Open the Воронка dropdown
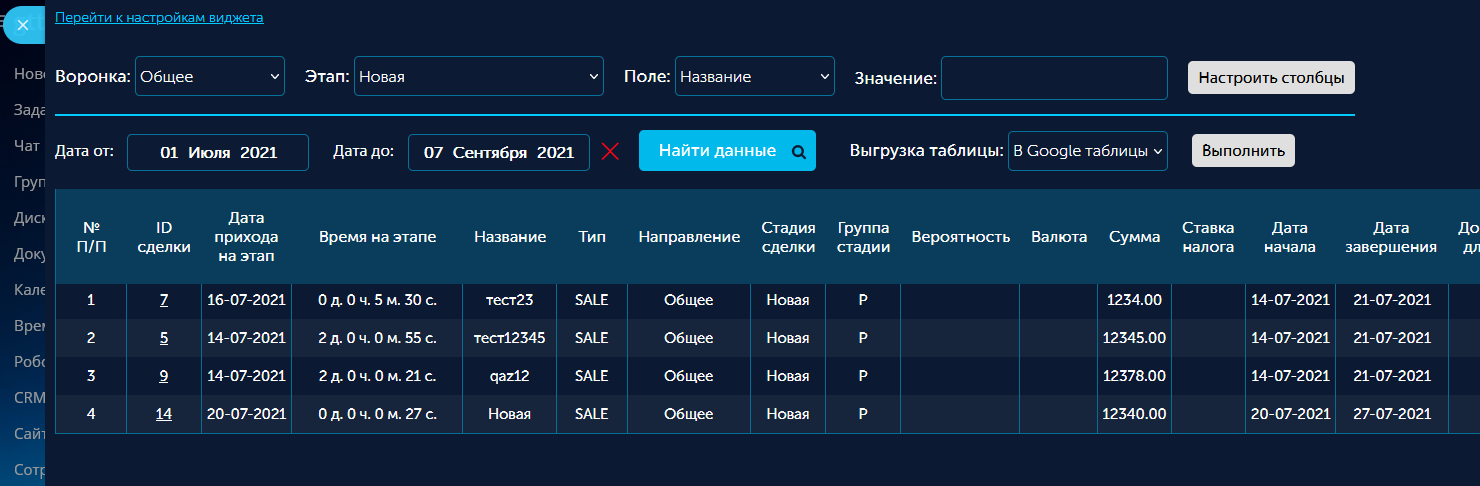The height and width of the screenshot is (486, 1480). pyautogui.click(x=210, y=77)
